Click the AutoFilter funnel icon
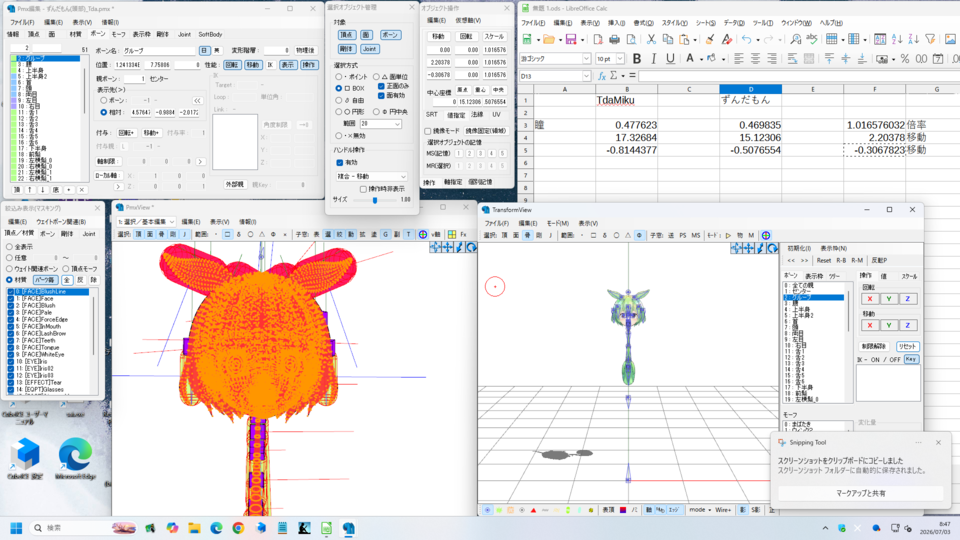 click(x=930, y=39)
